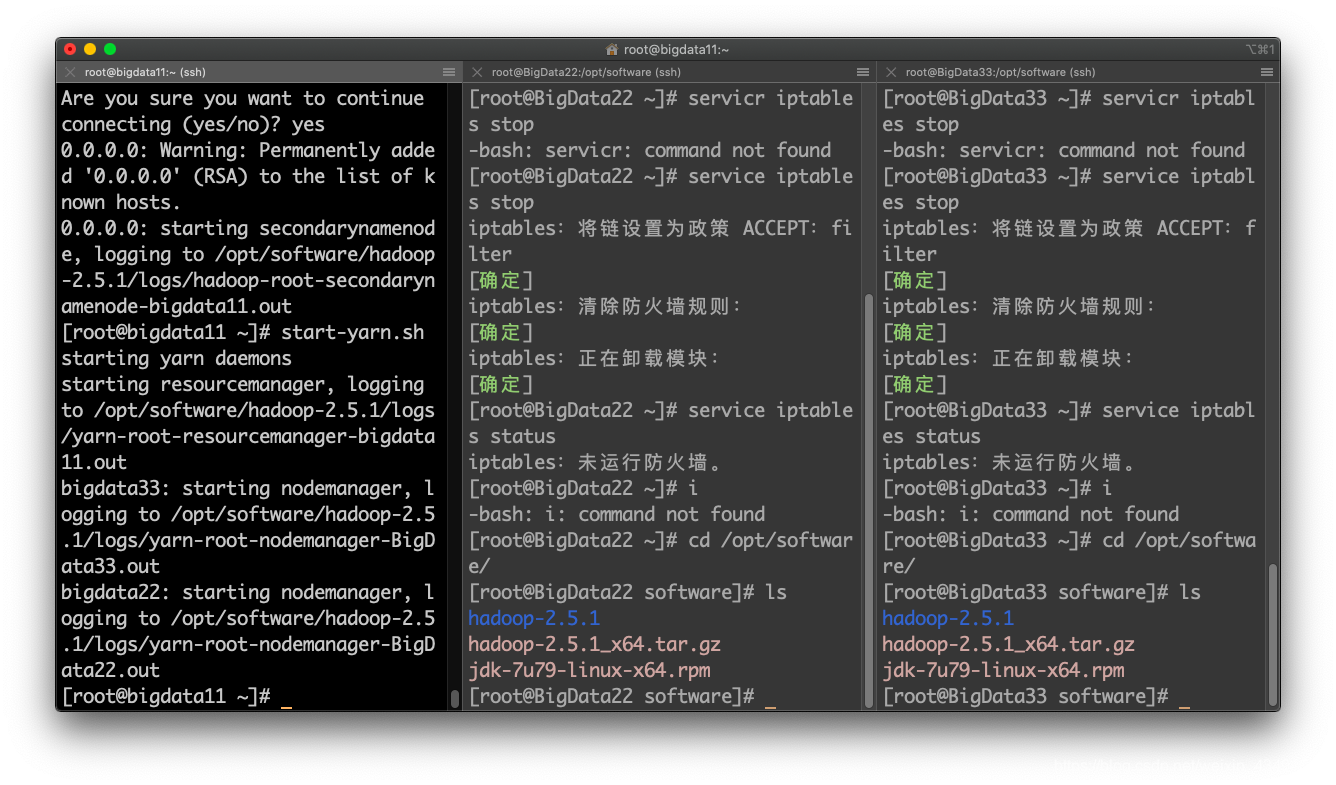Click hadoop-2.5.1_x64.tar.gz in the BigData22 pane

[594, 644]
